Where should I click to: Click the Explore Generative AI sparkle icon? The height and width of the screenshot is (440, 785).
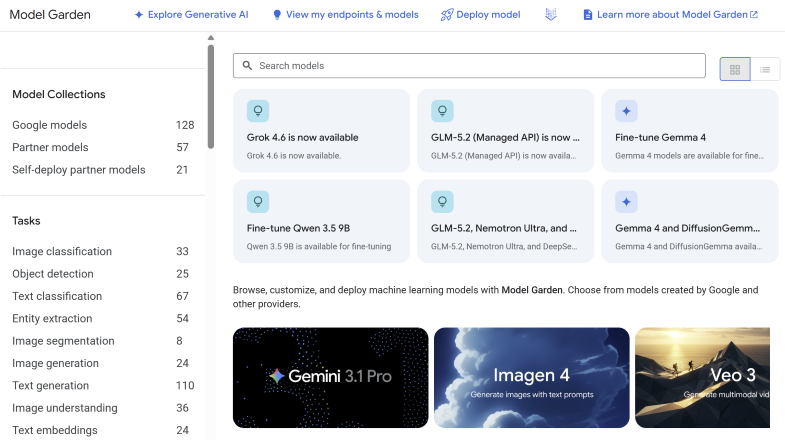[x=139, y=15]
